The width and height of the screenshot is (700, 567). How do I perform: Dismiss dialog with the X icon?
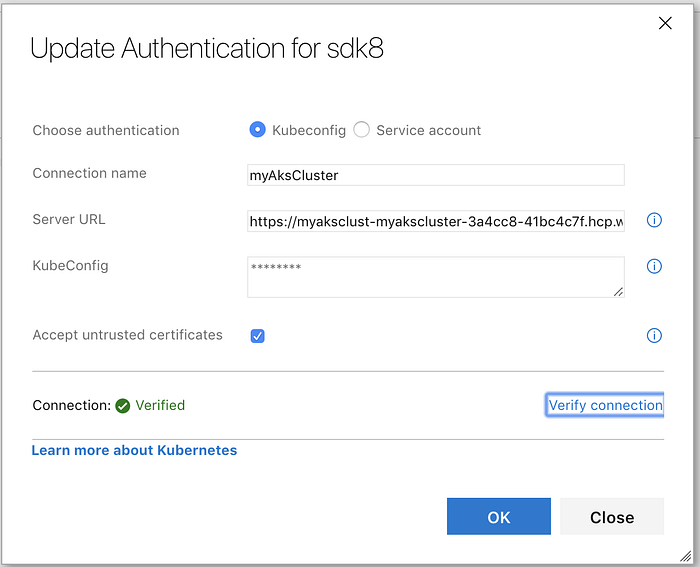pos(665,23)
